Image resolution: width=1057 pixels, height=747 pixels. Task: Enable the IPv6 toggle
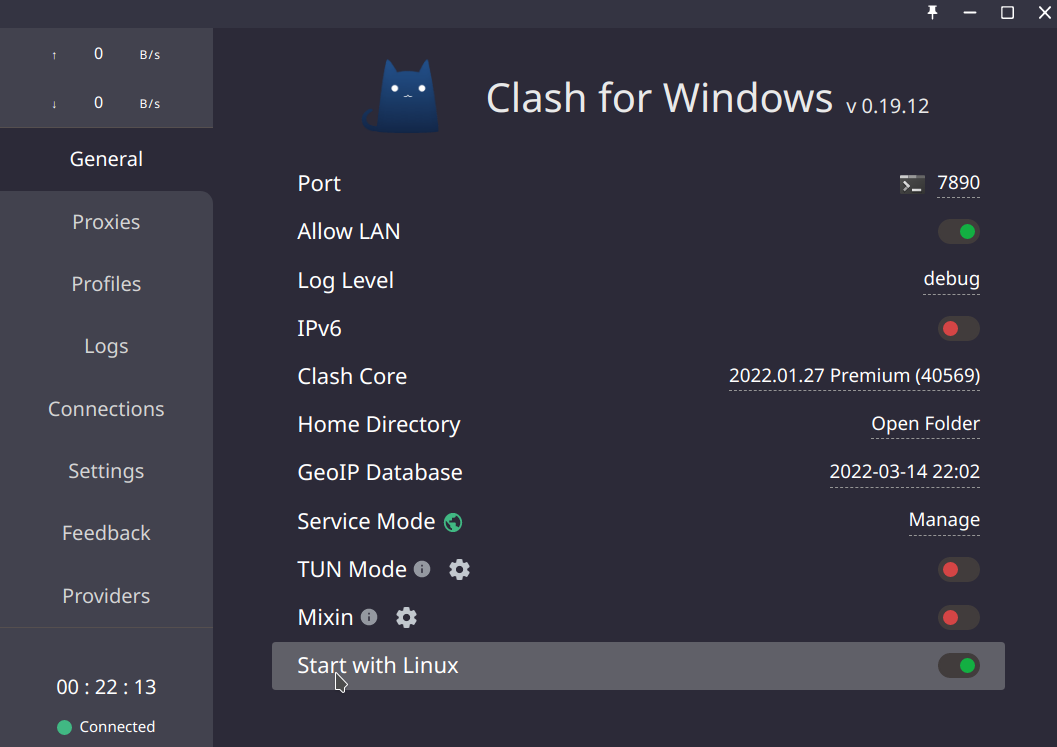coord(959,328)
